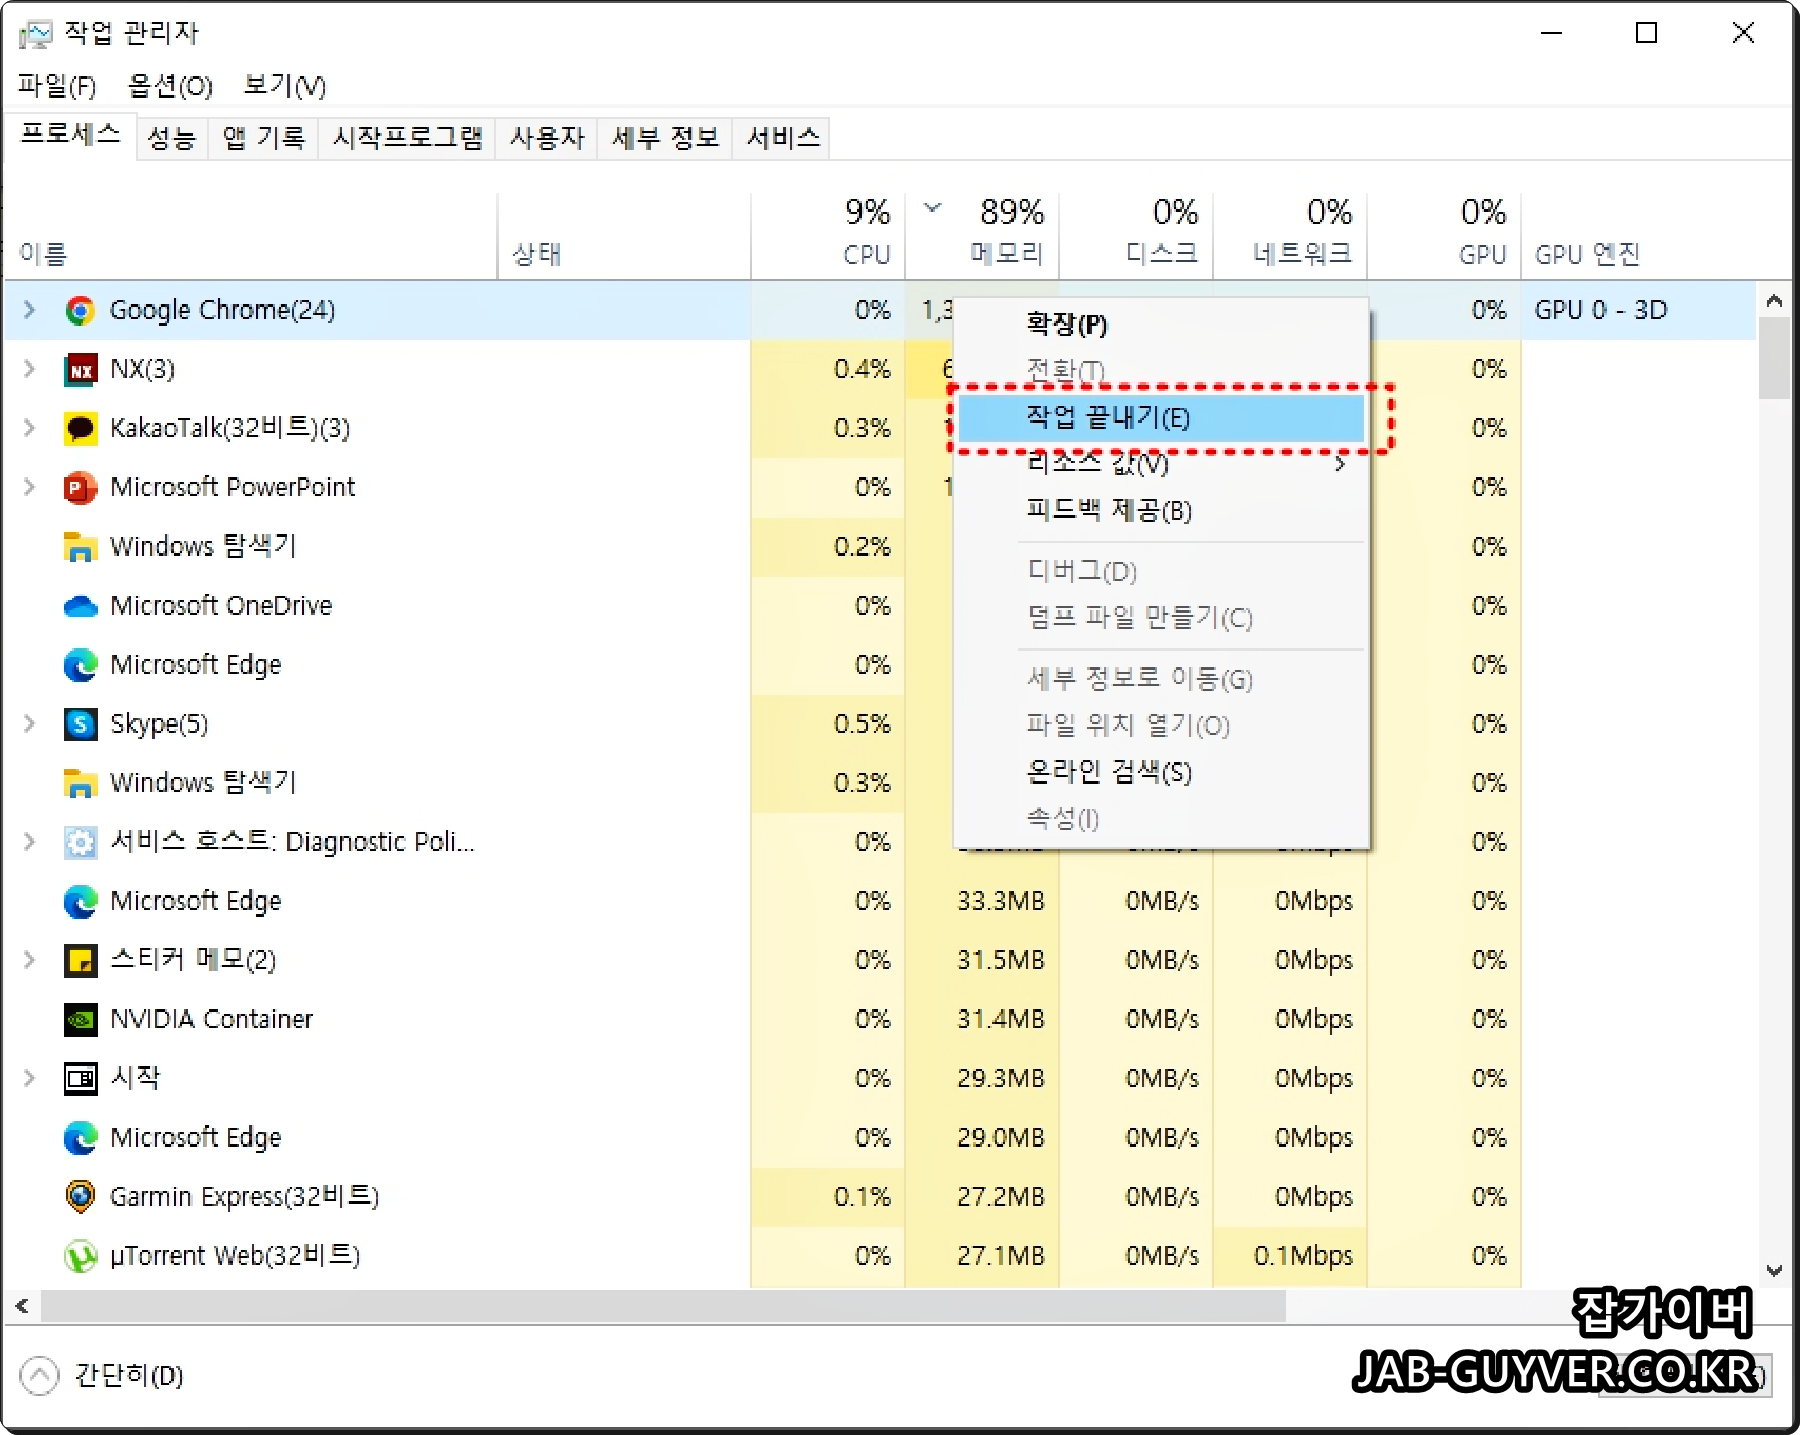
Task: Select the Garmin Express(32비트) process name
Action: (244, 1197)
